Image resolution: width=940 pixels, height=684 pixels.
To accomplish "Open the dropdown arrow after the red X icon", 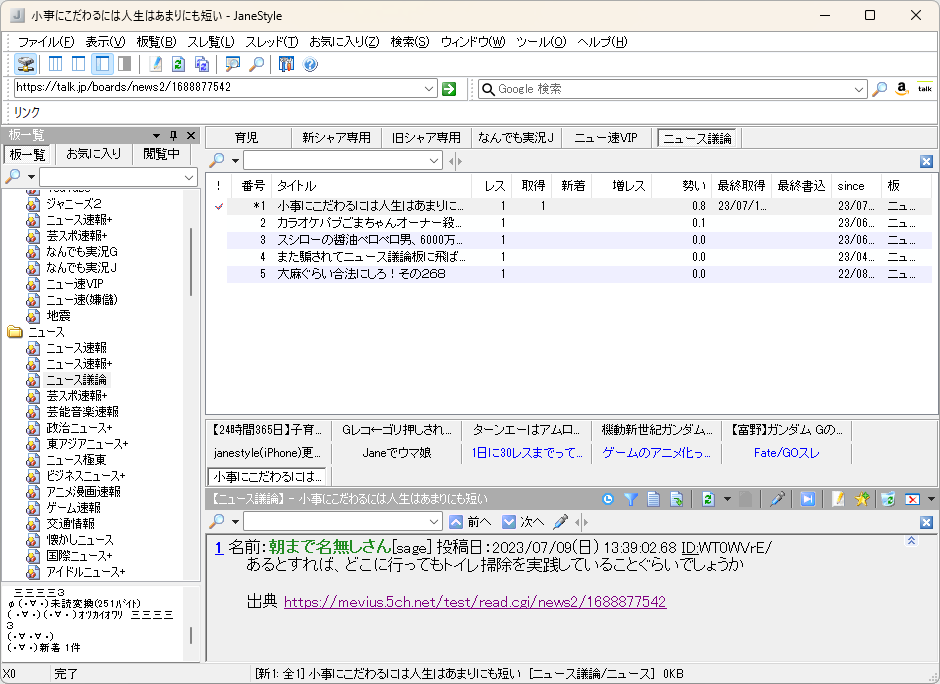I will 931,499.
